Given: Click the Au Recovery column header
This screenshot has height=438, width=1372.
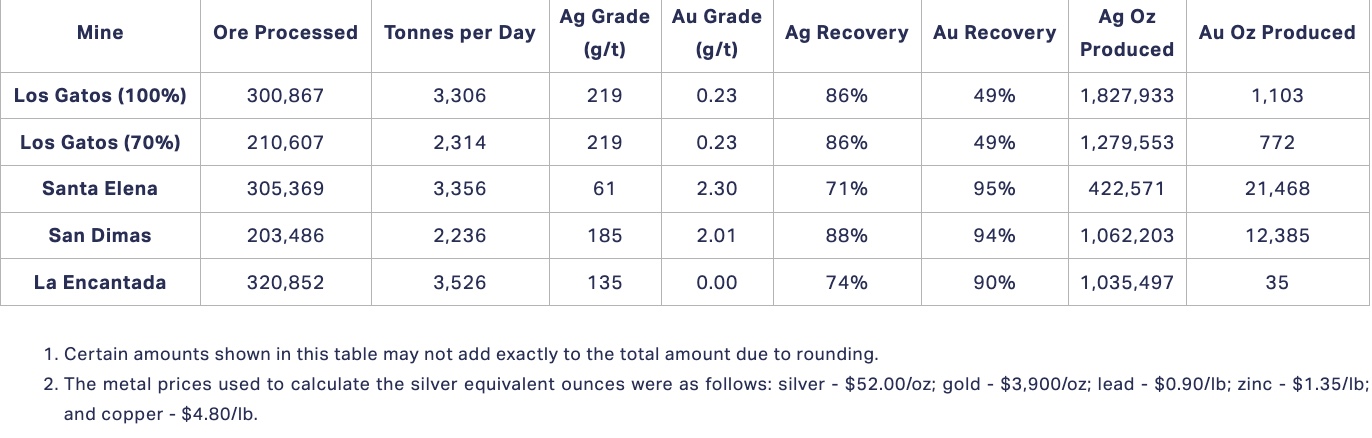Looking at the screenshot, I should coord(994,33).
